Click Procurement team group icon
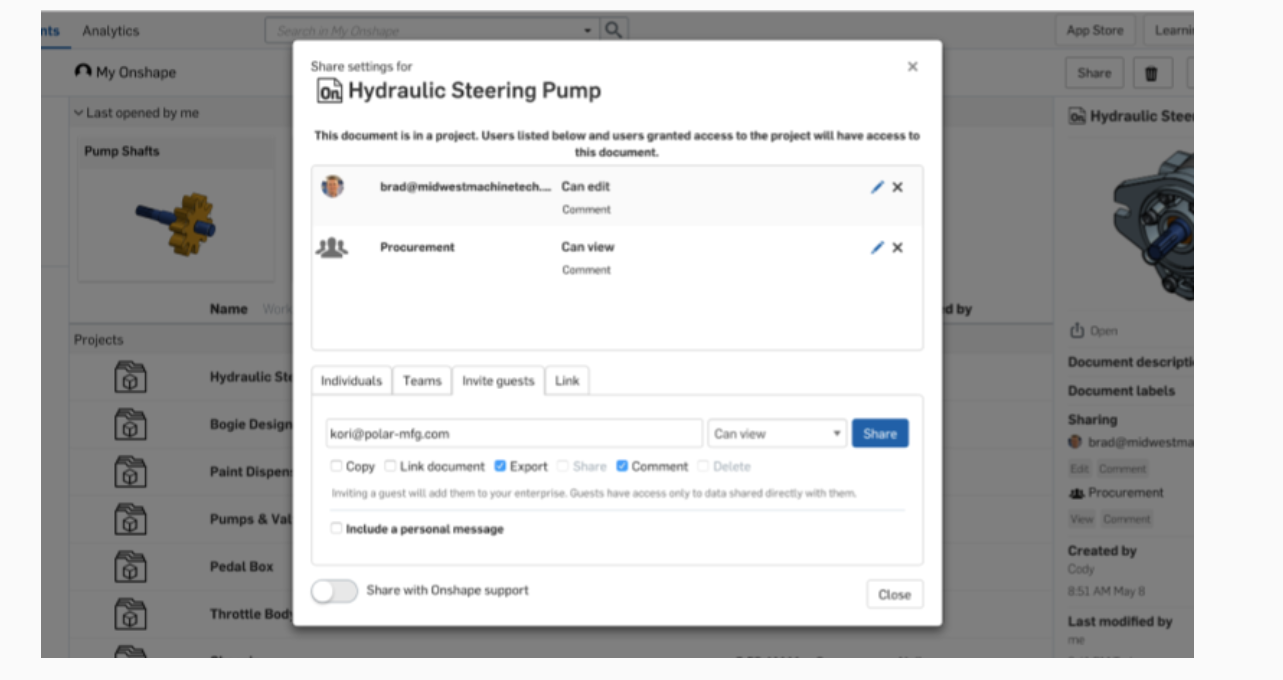 click(331, 247)
